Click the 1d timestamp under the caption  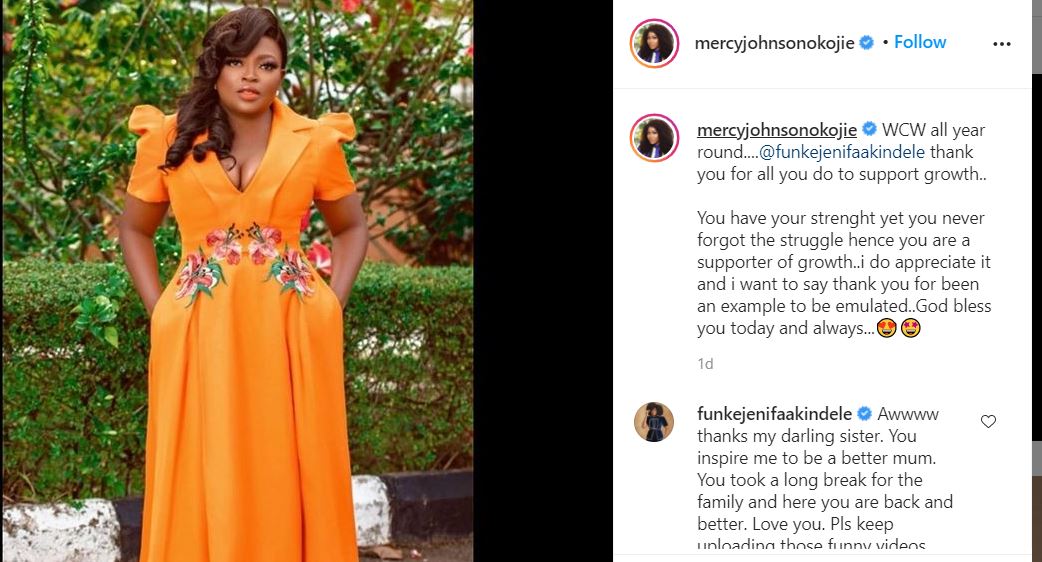pyautogui.click(x=705, y=363)
